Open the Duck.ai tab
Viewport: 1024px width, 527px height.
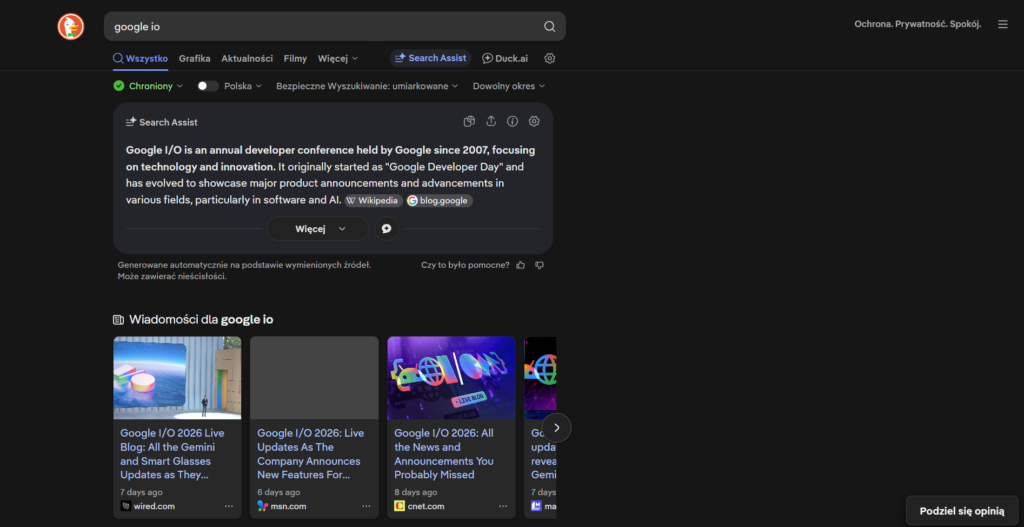click(505, 58)
